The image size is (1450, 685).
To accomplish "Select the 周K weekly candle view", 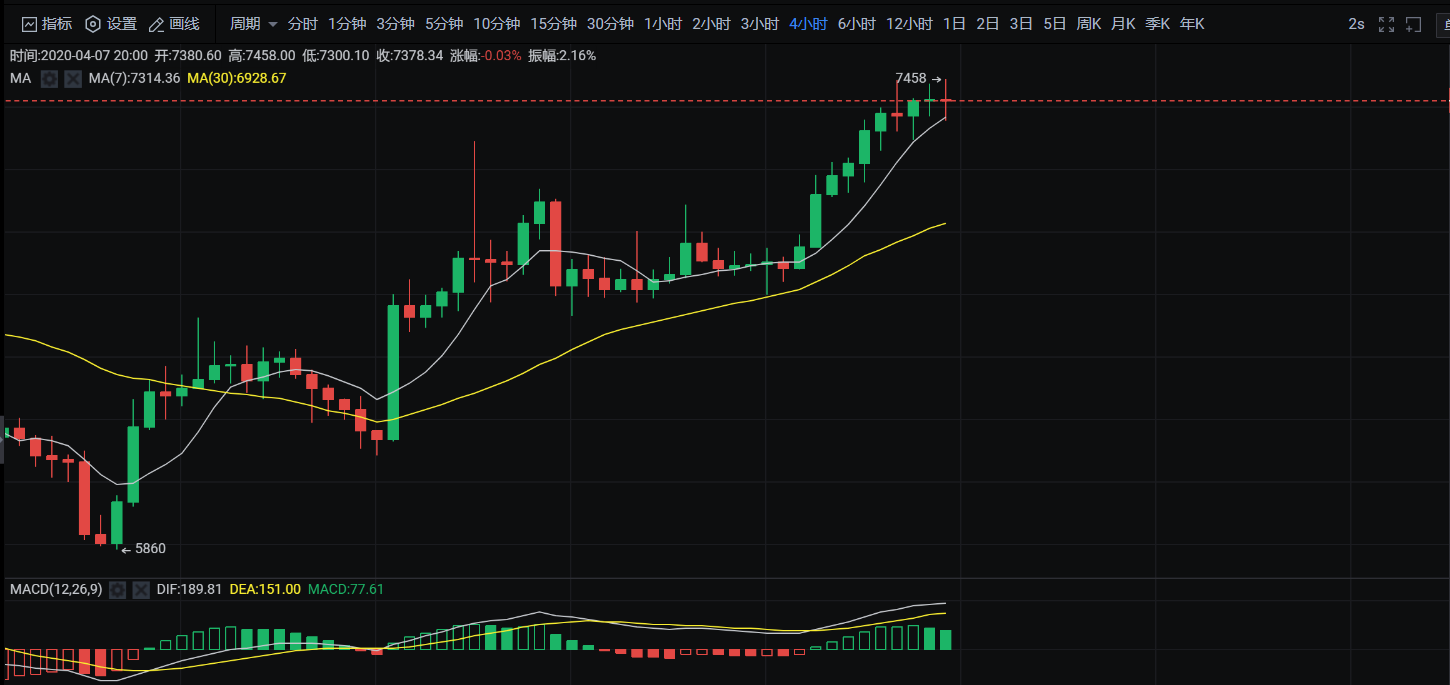I will [1089, 23].
